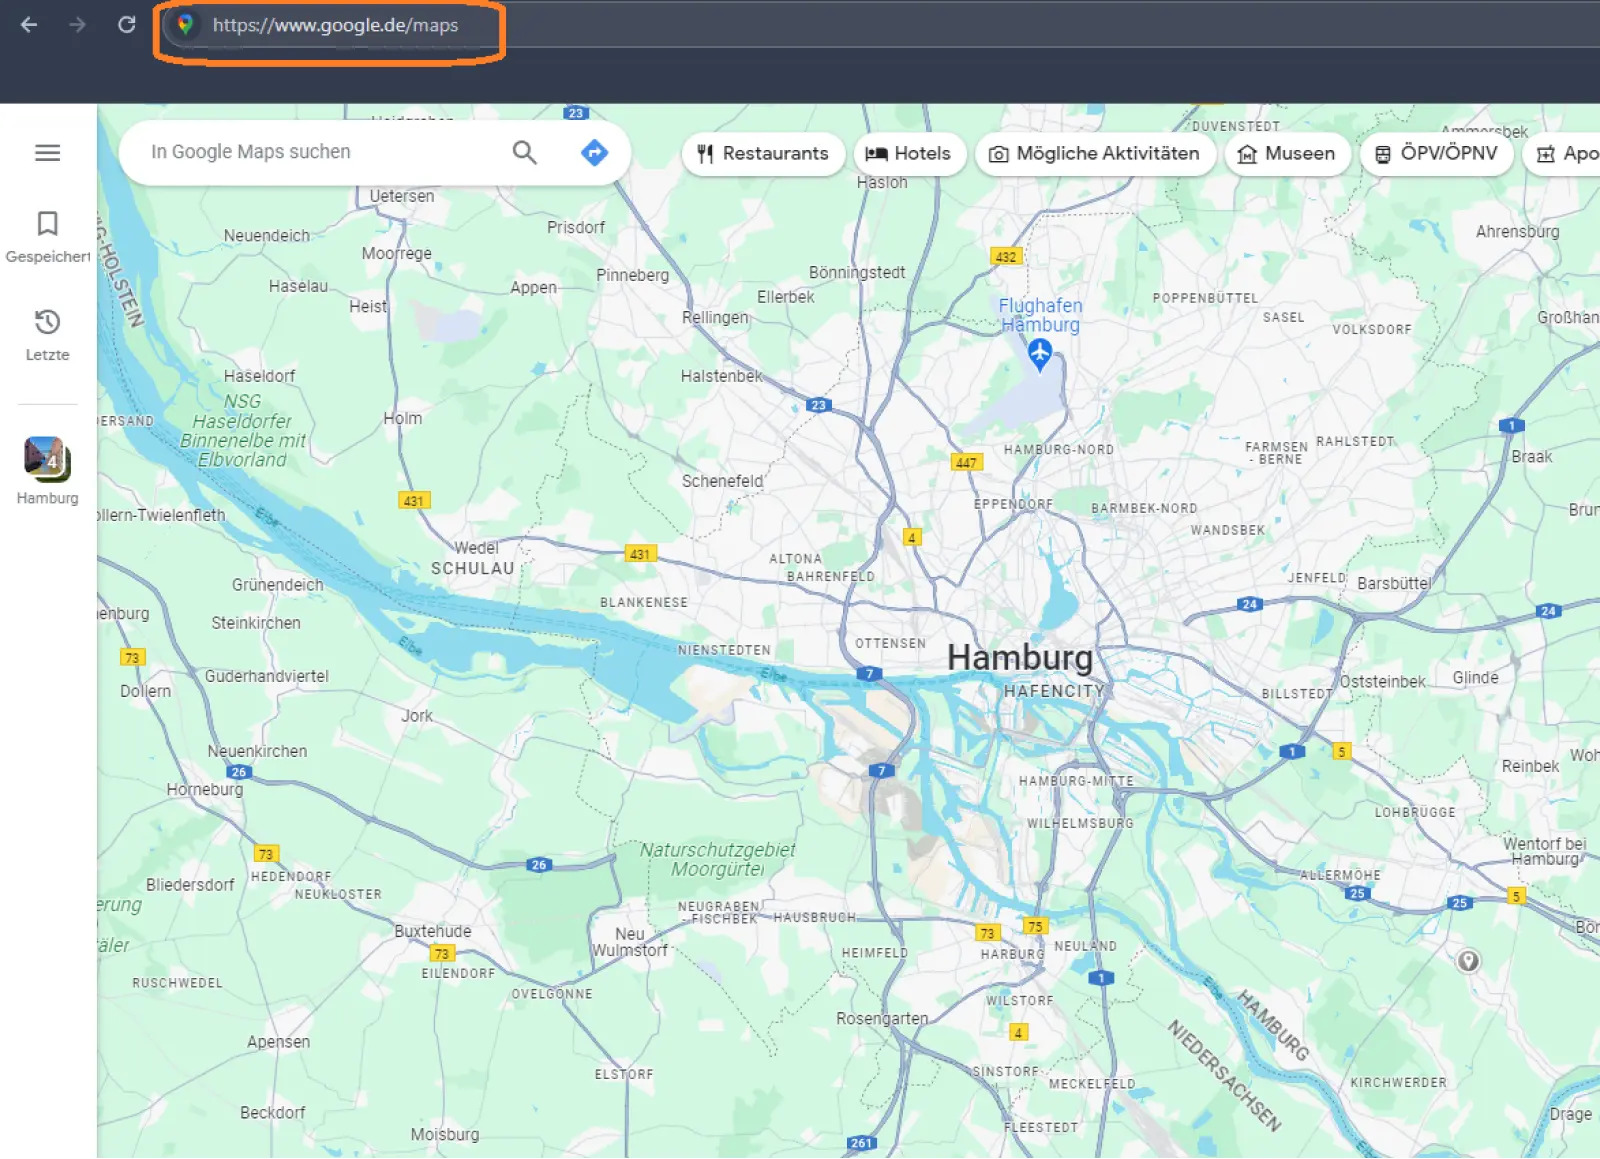Click the magnifier search icon

tap(525, 152)
